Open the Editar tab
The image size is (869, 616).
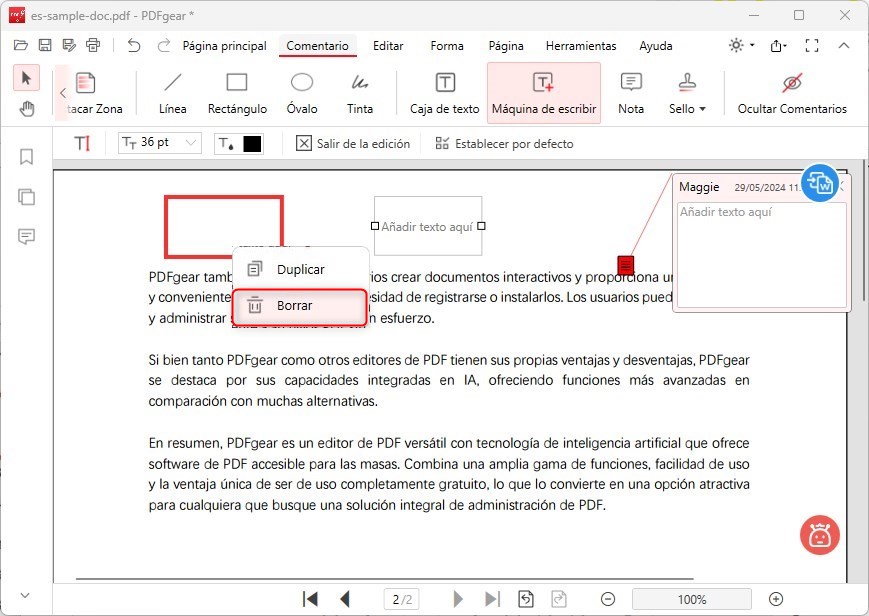tap(388, 46)
